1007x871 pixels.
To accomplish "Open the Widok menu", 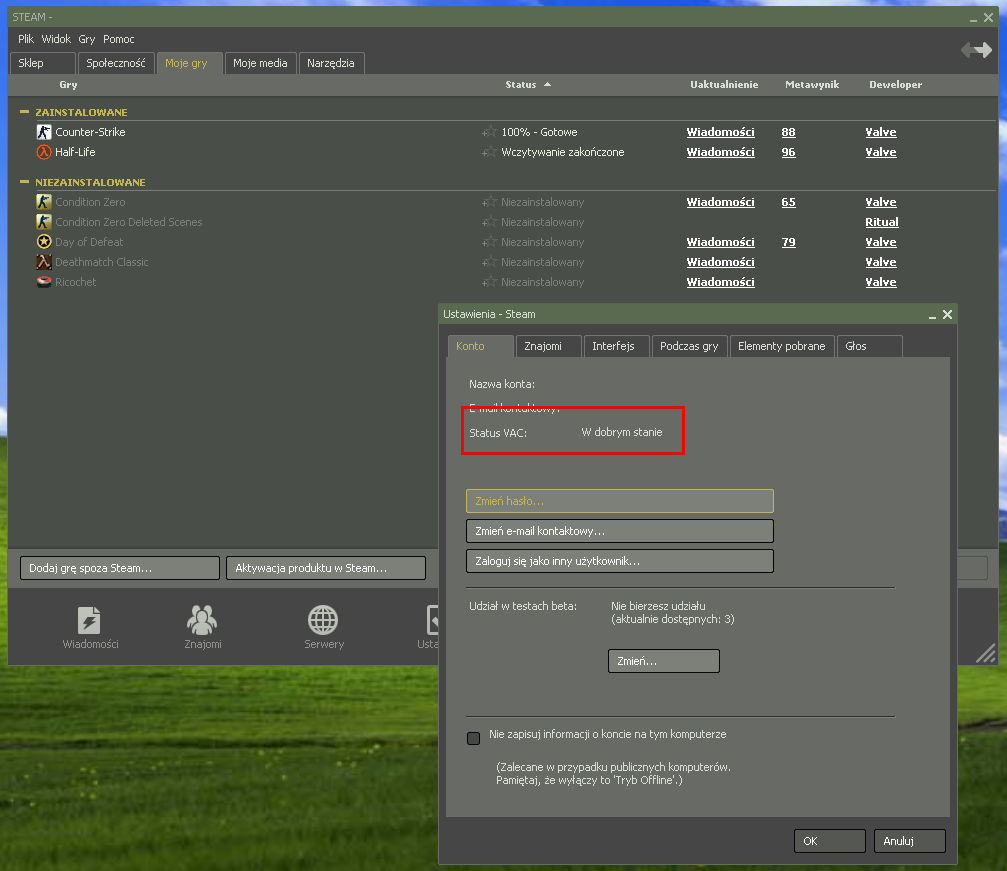I will point(56,39).
